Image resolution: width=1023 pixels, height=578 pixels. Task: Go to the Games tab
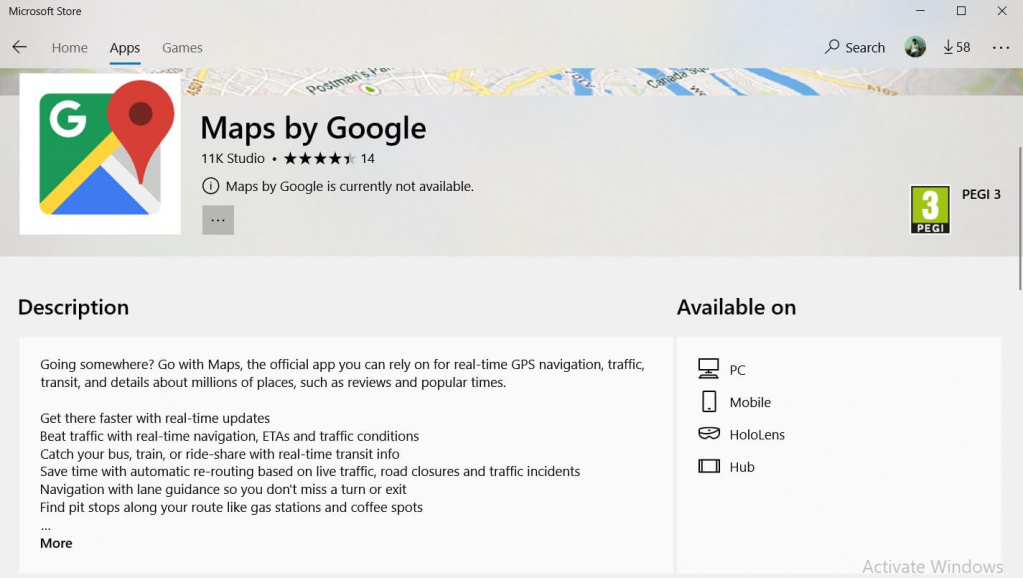coord(182,47)
